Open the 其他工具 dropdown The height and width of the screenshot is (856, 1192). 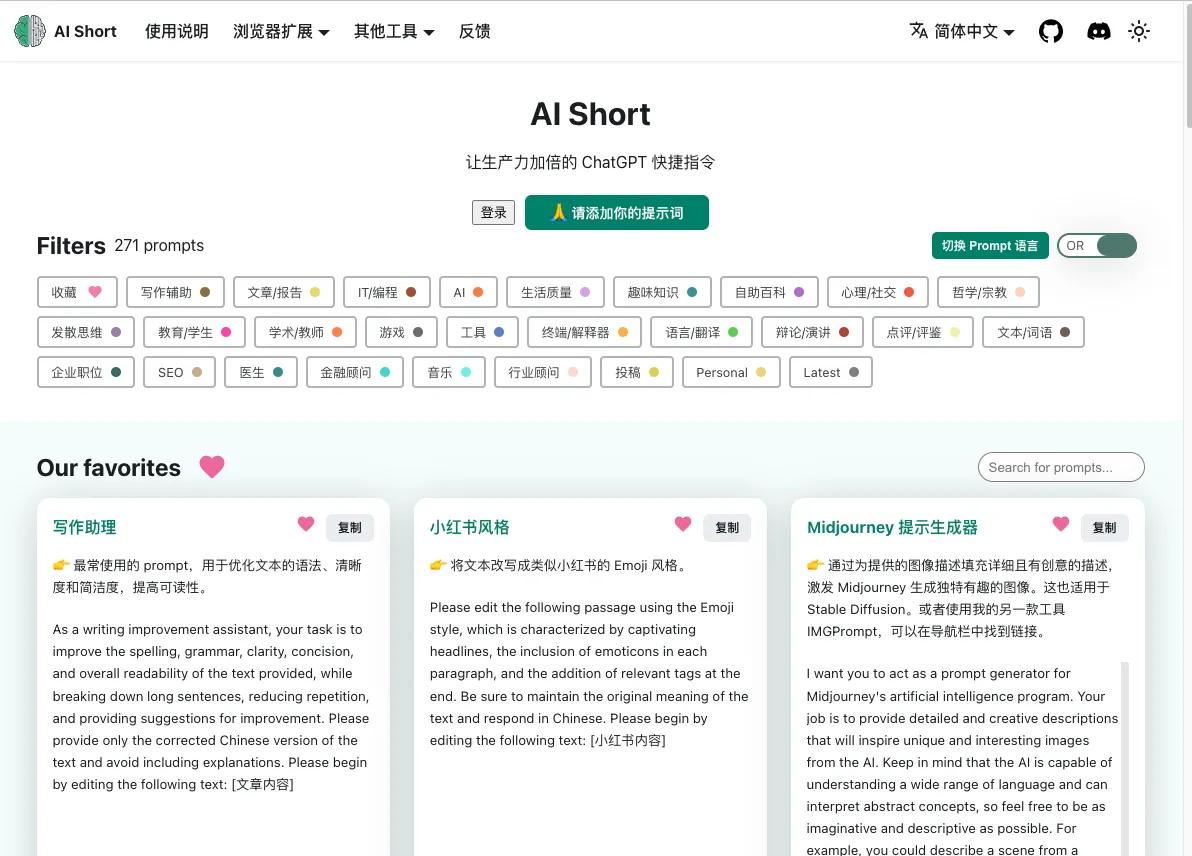(394, 31)
